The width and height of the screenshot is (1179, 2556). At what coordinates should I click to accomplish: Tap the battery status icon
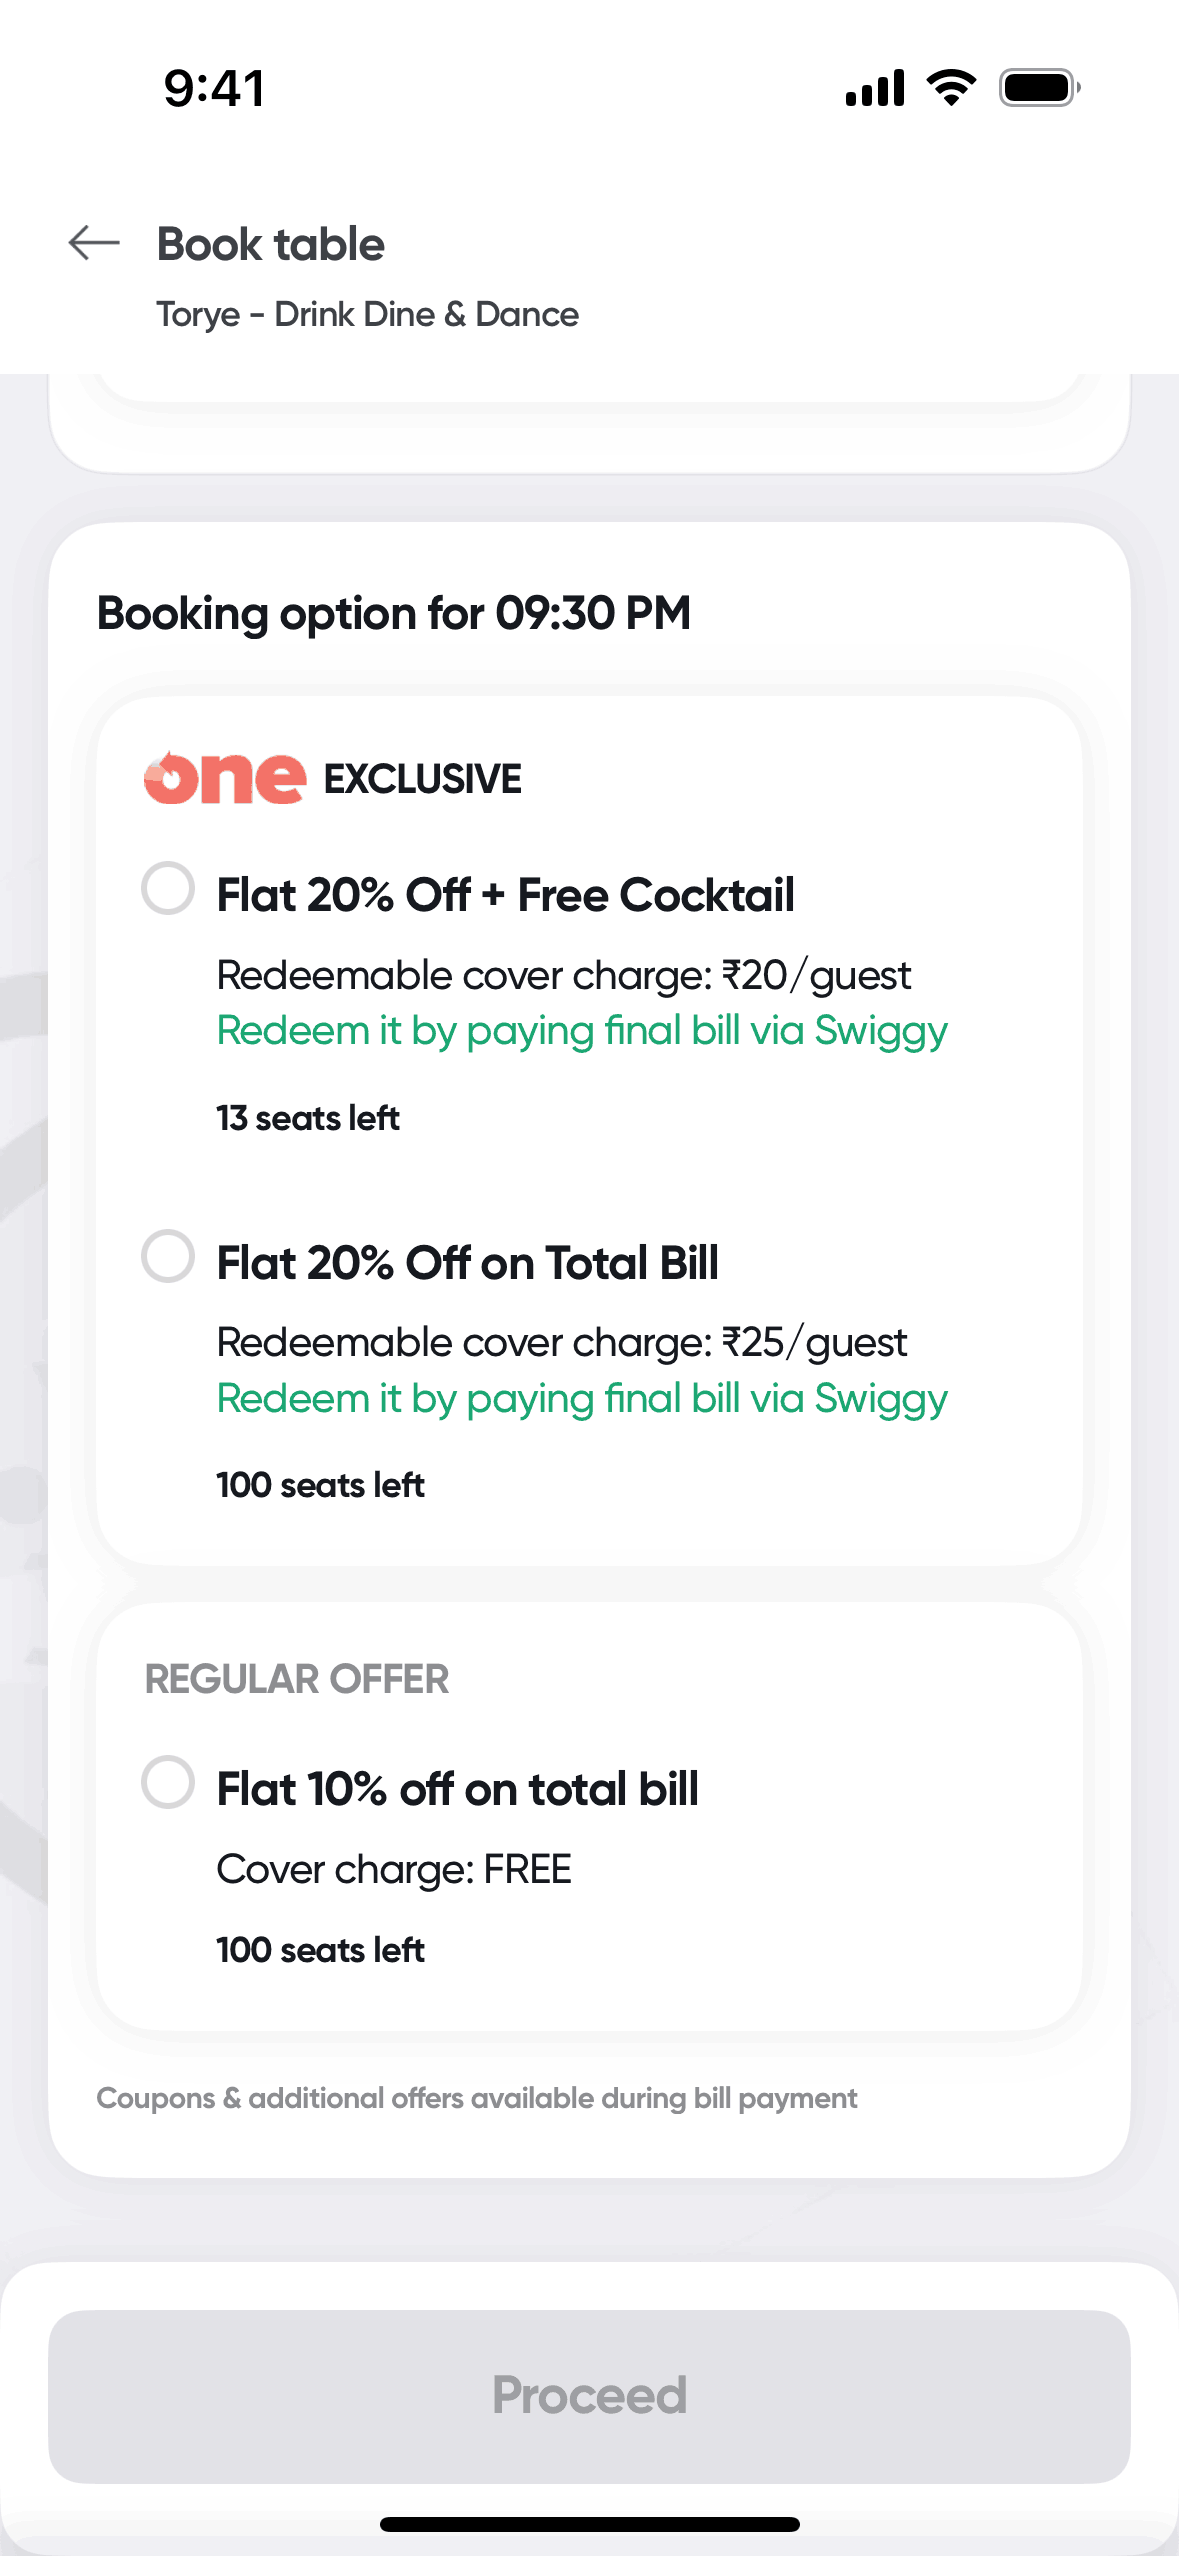1039,88
